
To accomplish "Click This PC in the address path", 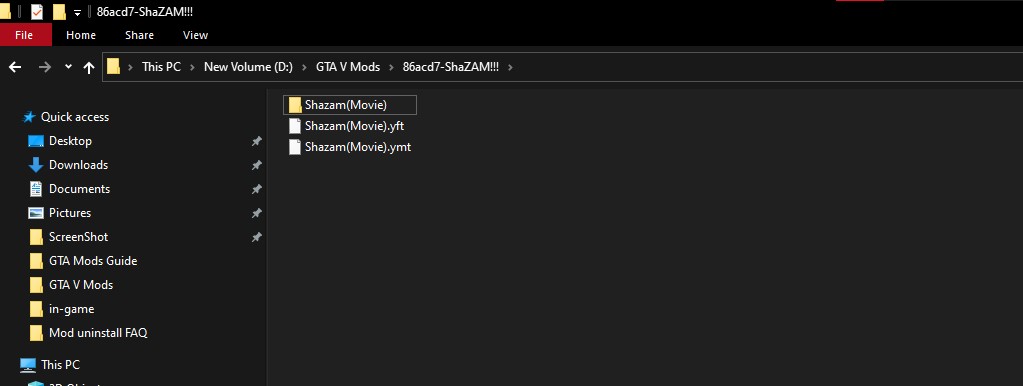I will [x=161, y=67].
